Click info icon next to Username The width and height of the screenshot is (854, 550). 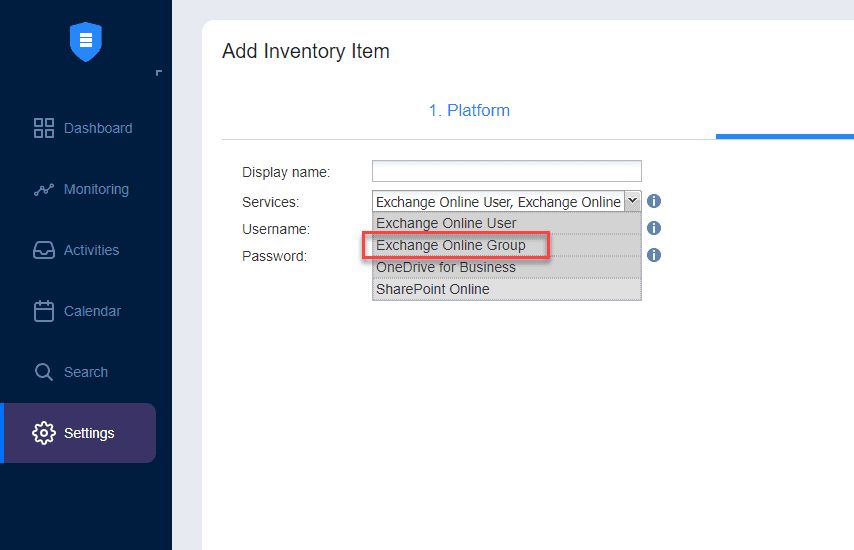[654, 228]
